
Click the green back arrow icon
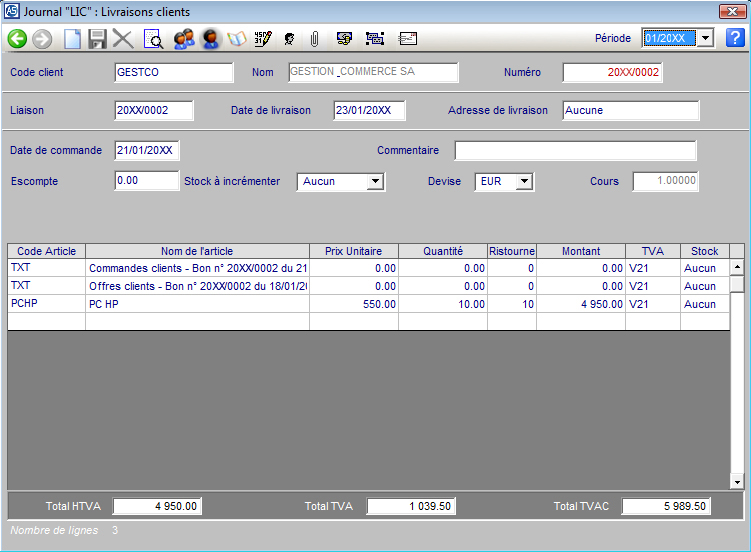pos(17,39)
